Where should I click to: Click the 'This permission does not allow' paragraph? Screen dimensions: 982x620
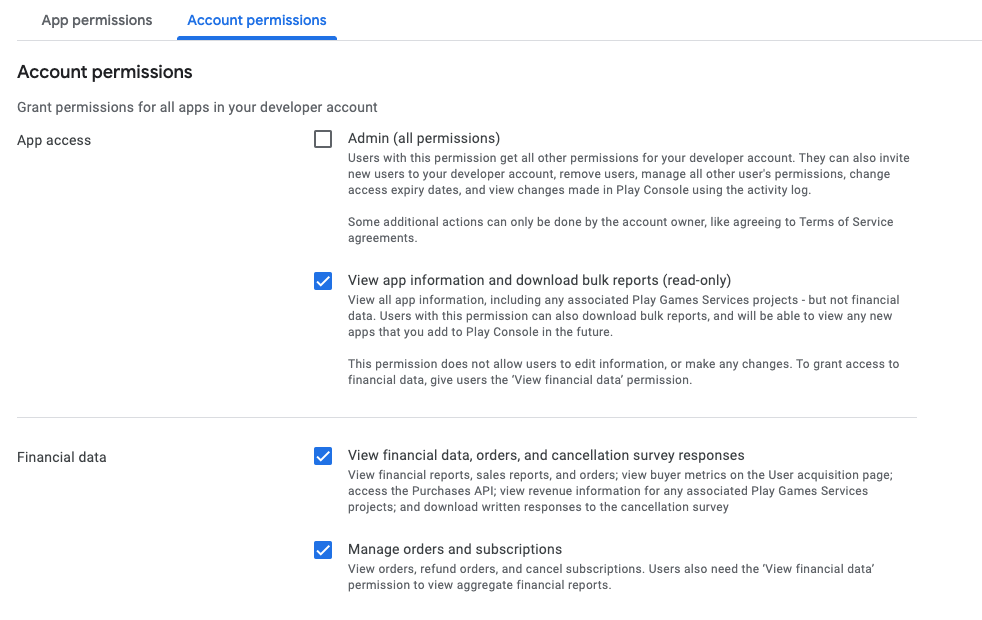pyautogui.click(x=623, y=372)
